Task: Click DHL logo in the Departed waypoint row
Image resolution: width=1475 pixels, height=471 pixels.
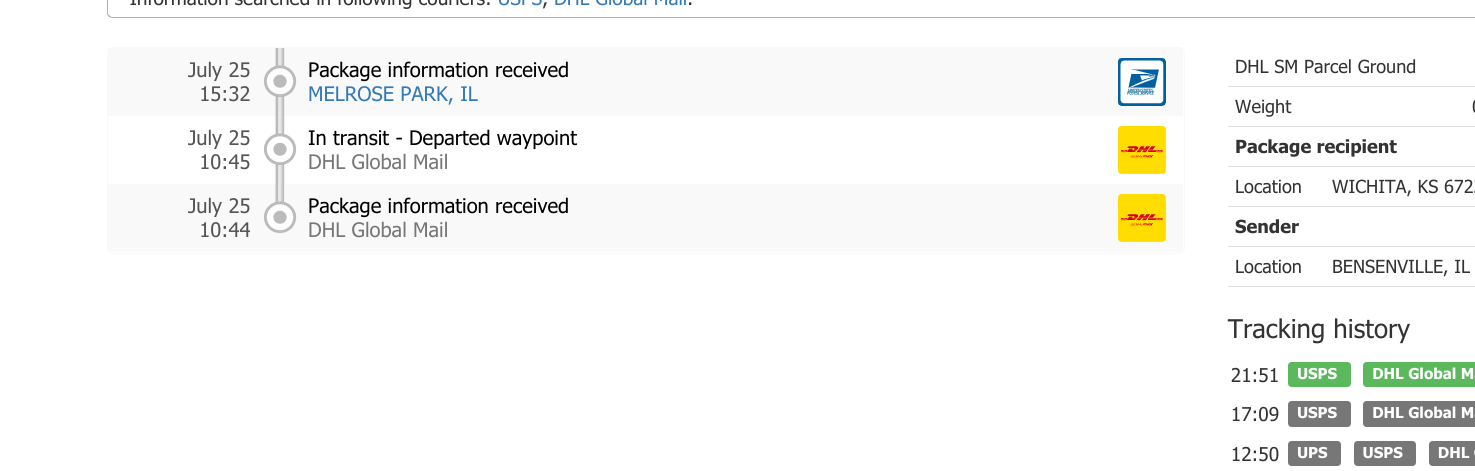Action: pyautogui.click(x=1141, y=150)
